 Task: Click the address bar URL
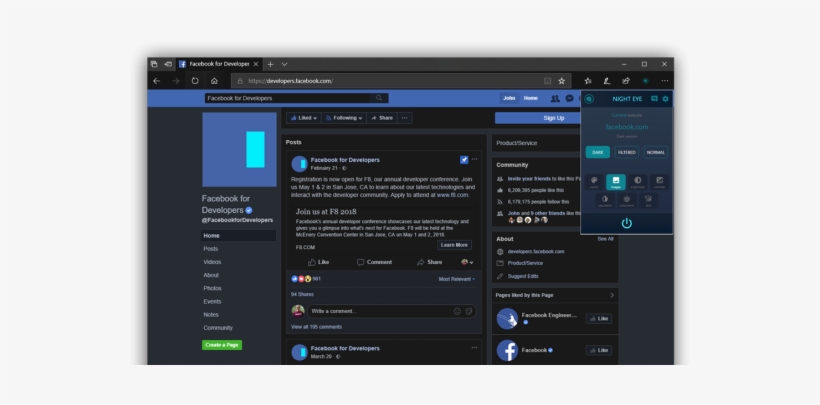tap(291, 81)
